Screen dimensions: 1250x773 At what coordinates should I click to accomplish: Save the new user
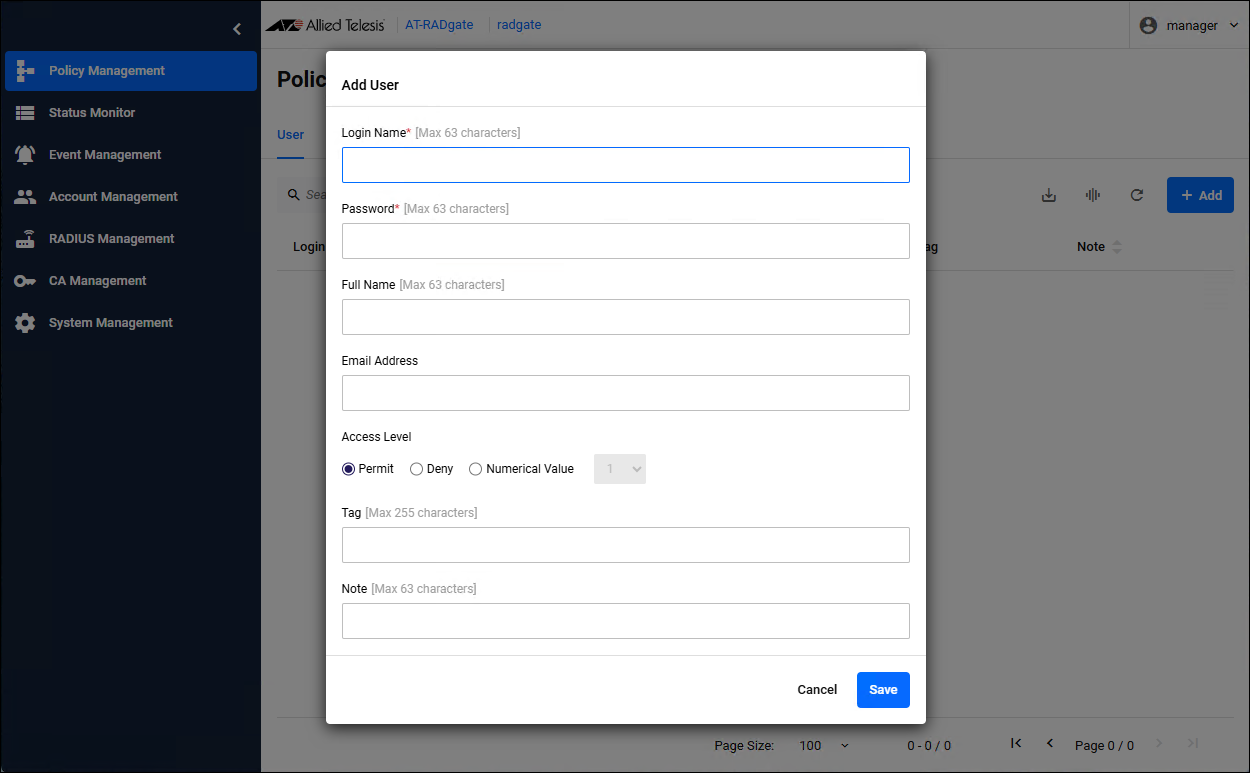883,690
